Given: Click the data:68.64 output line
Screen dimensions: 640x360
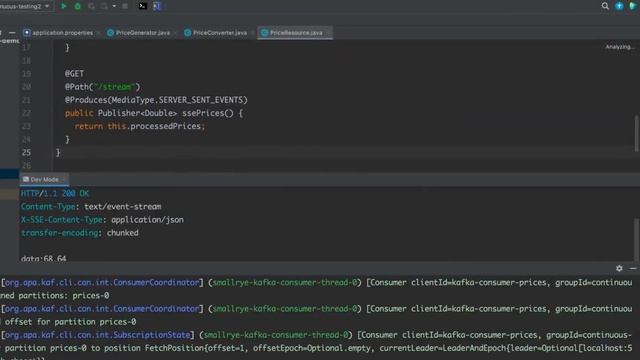Looking at the screenshot, I should click(43, 258).
